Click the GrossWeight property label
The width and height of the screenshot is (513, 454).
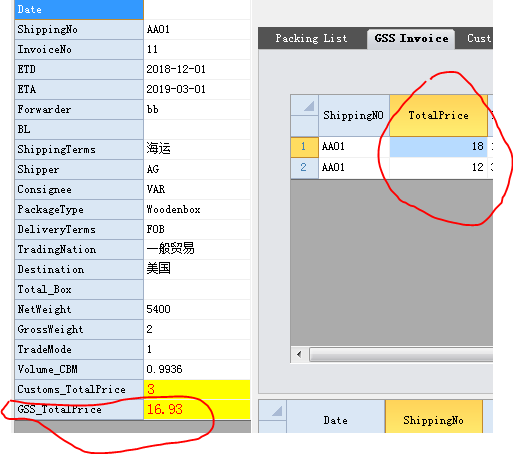79,329
